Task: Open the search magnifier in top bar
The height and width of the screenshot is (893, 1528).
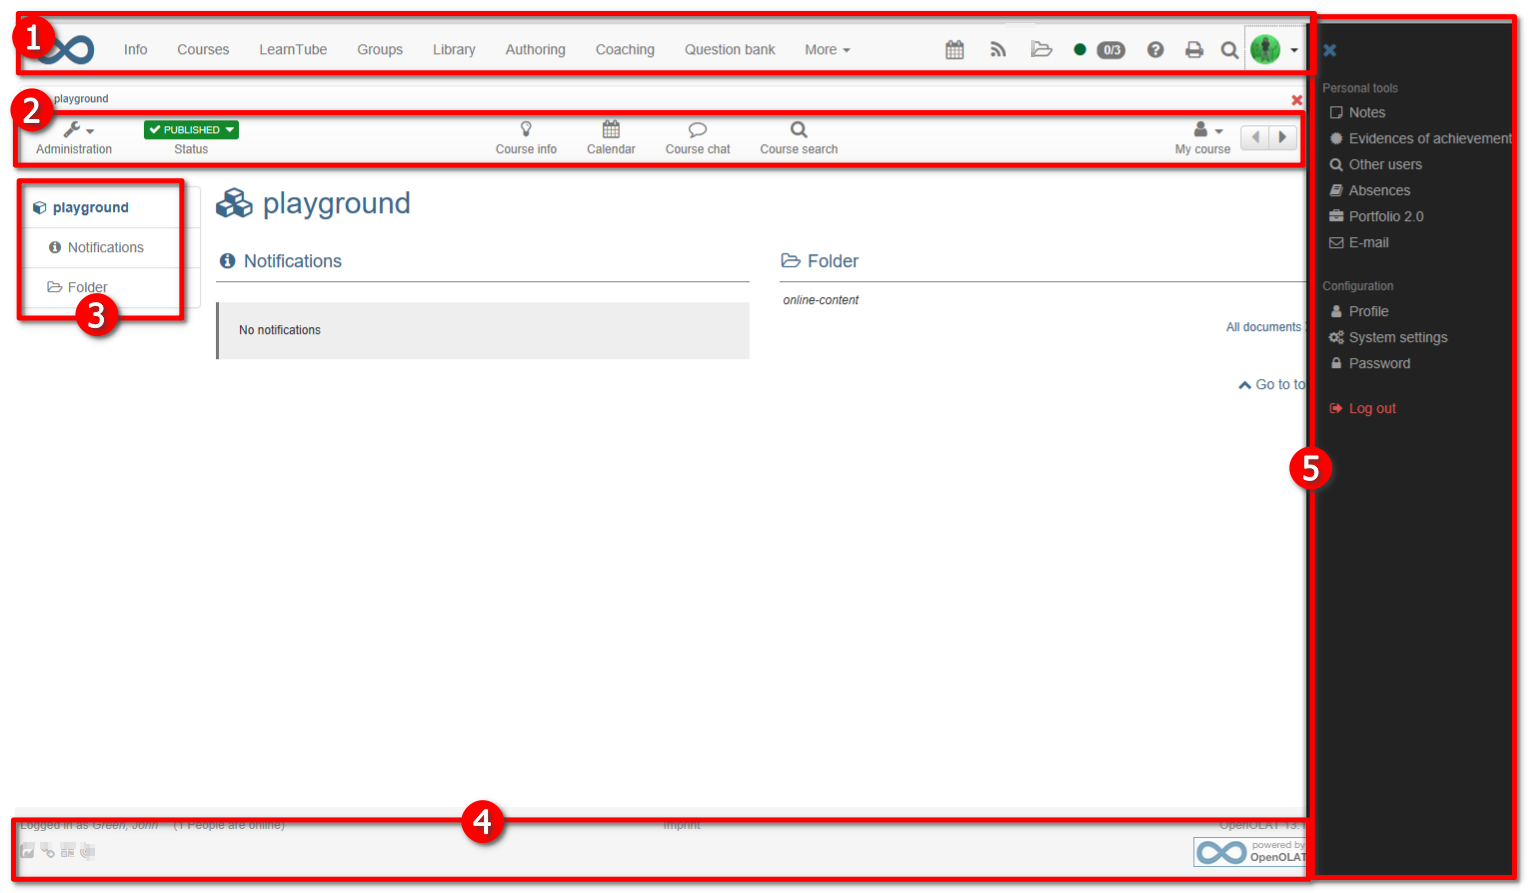Action: (1229, 50)
